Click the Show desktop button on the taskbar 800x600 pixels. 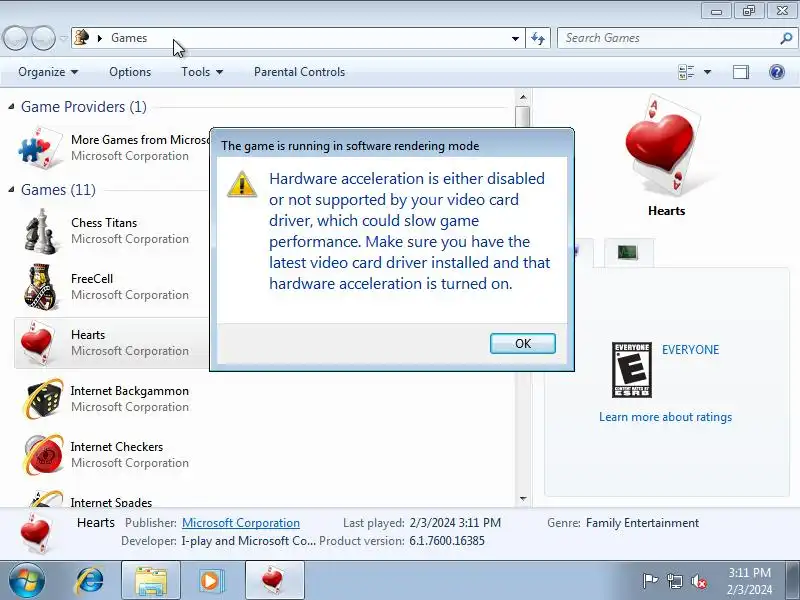click(x=793, y=581)
